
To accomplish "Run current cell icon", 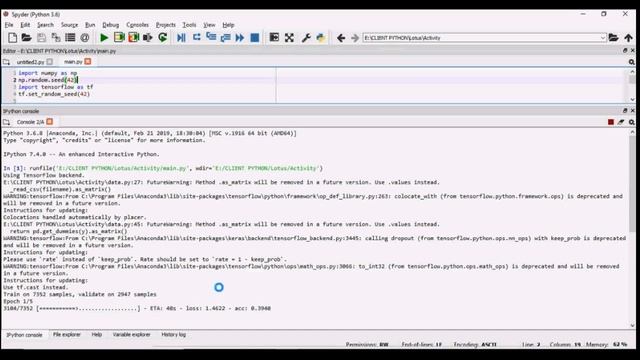I will [119, 38].
